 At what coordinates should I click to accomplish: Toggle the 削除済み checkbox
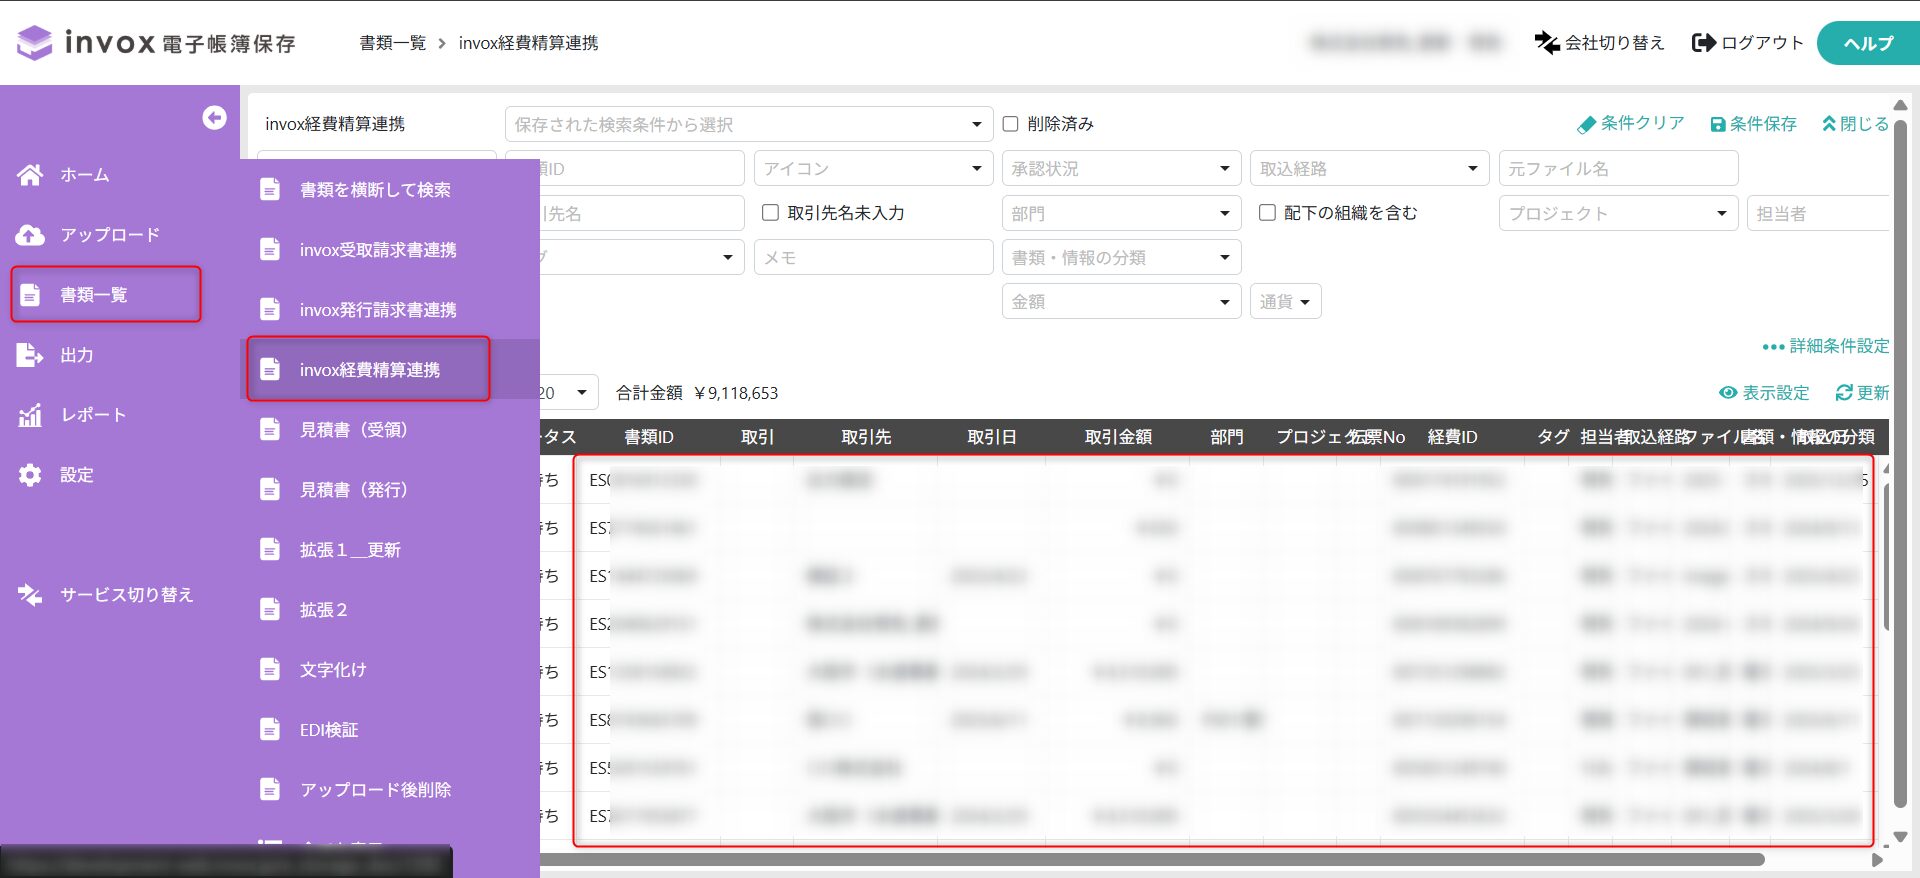point(1011,124)
